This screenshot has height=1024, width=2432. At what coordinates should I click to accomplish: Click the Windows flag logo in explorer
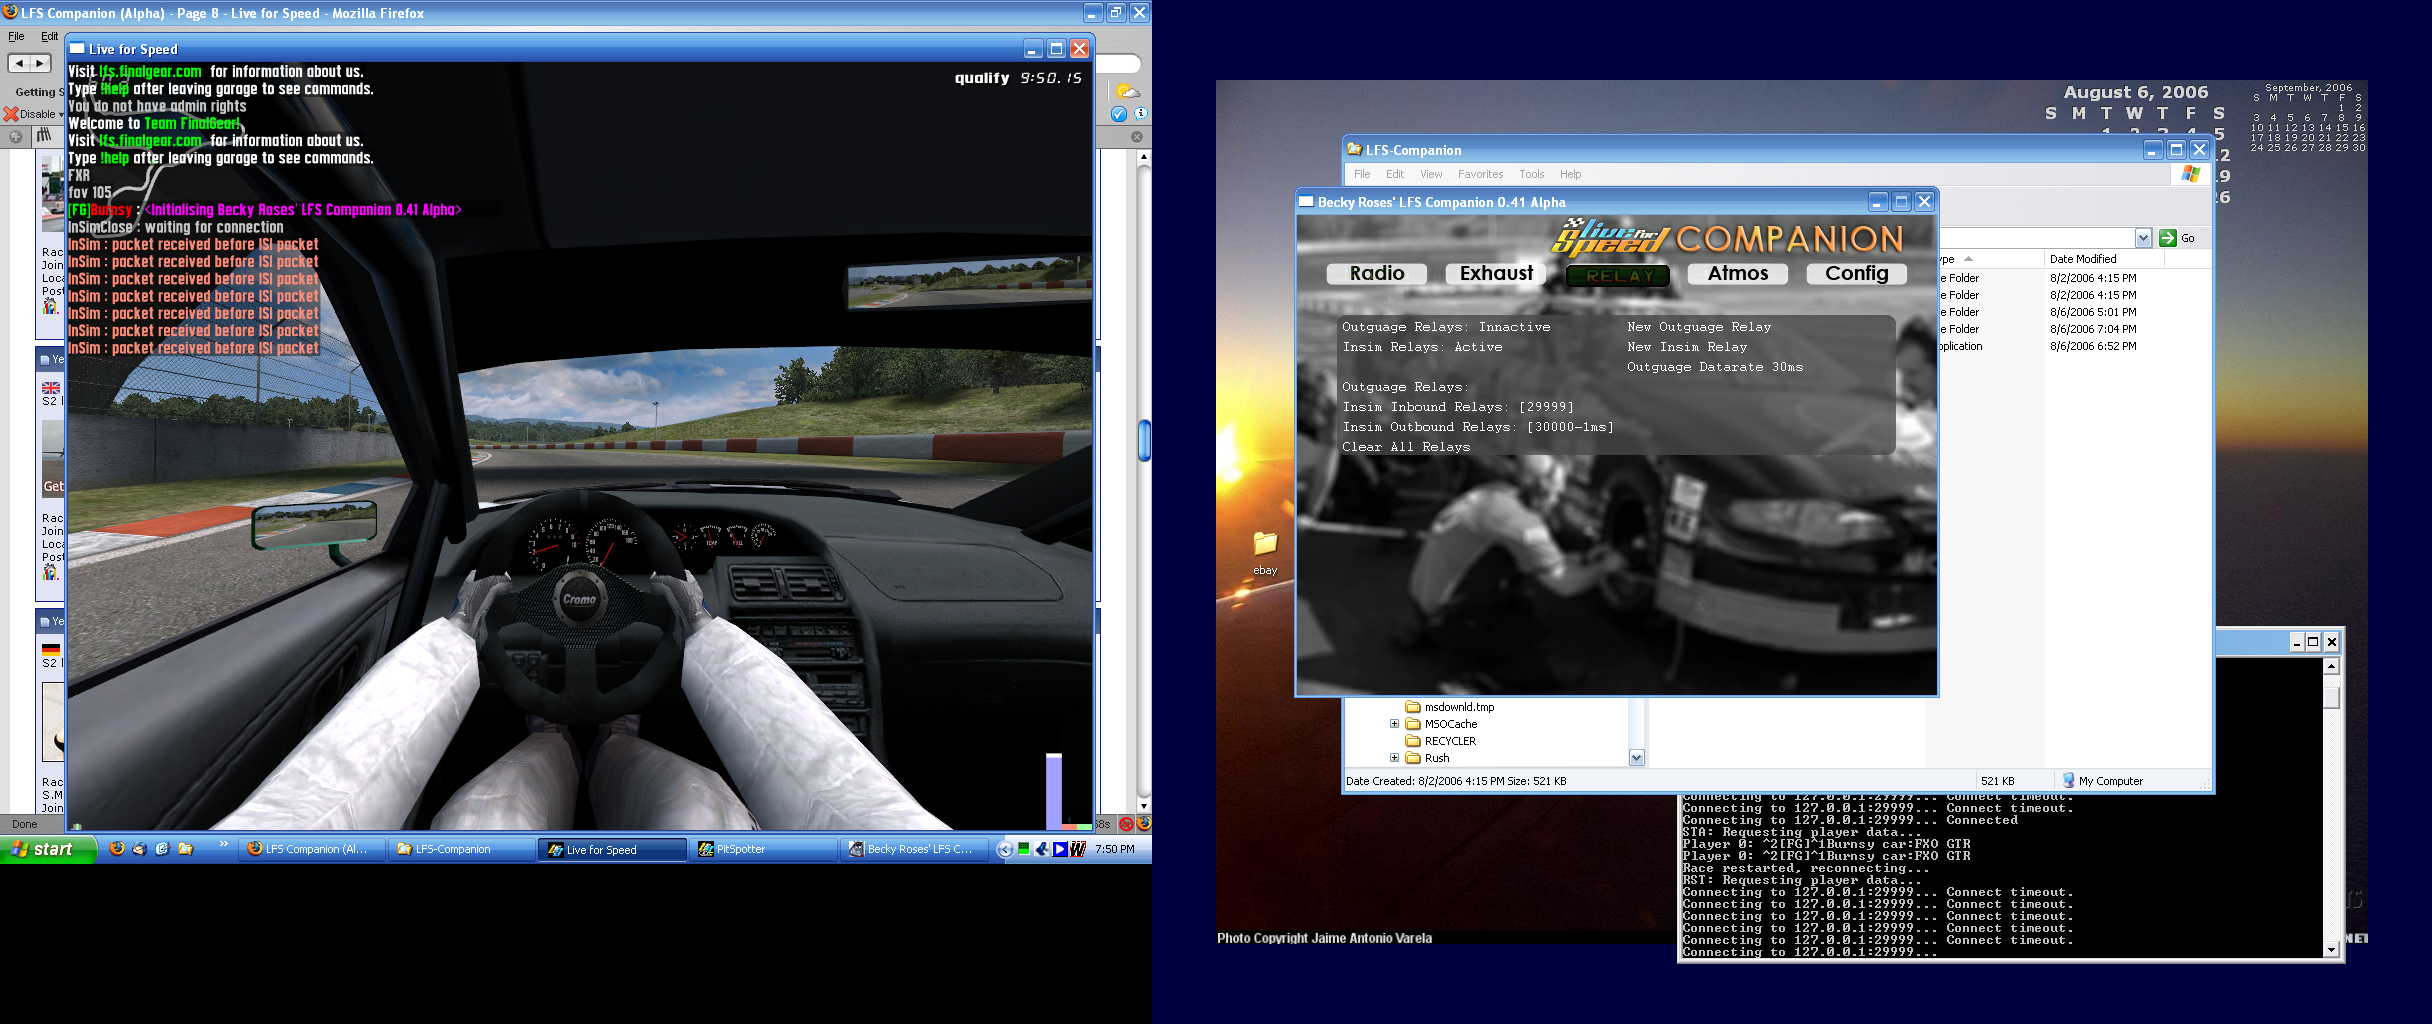[2190, 174]
